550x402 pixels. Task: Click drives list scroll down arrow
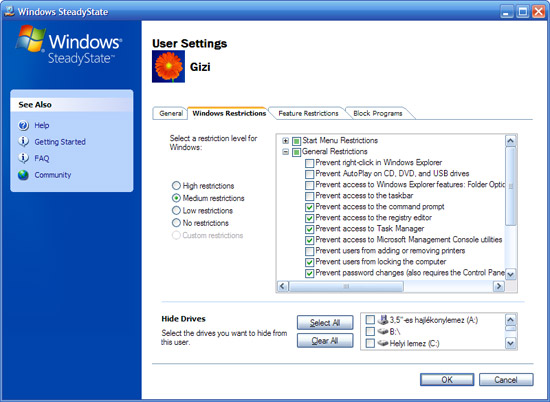(x=510, y=343)
